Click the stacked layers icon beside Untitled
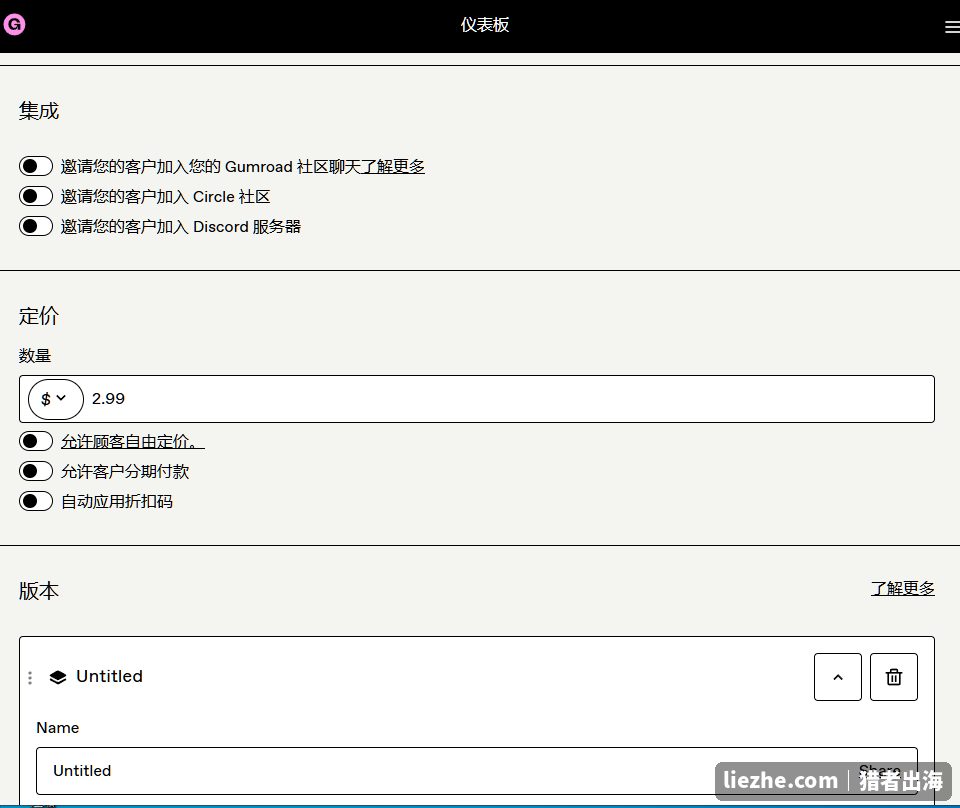This screenshot has width=960, height=808. (58, 677)
